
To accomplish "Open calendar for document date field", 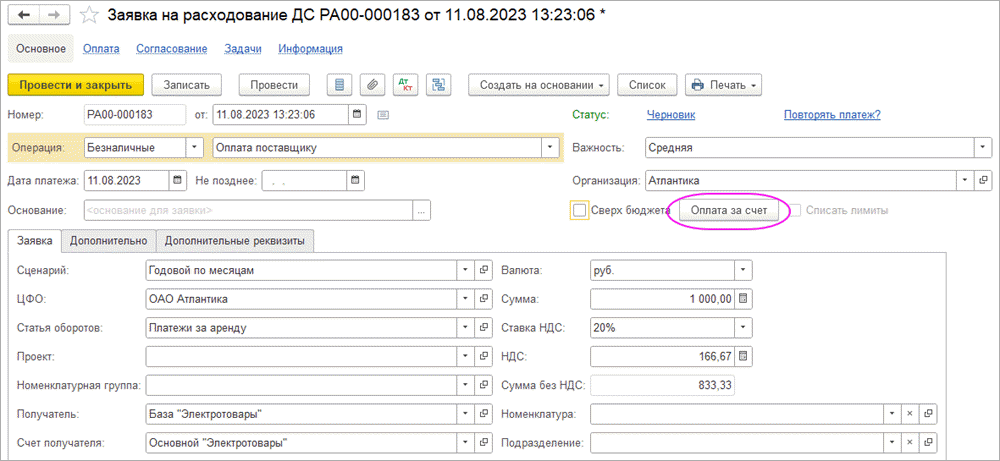I will 357,115.
